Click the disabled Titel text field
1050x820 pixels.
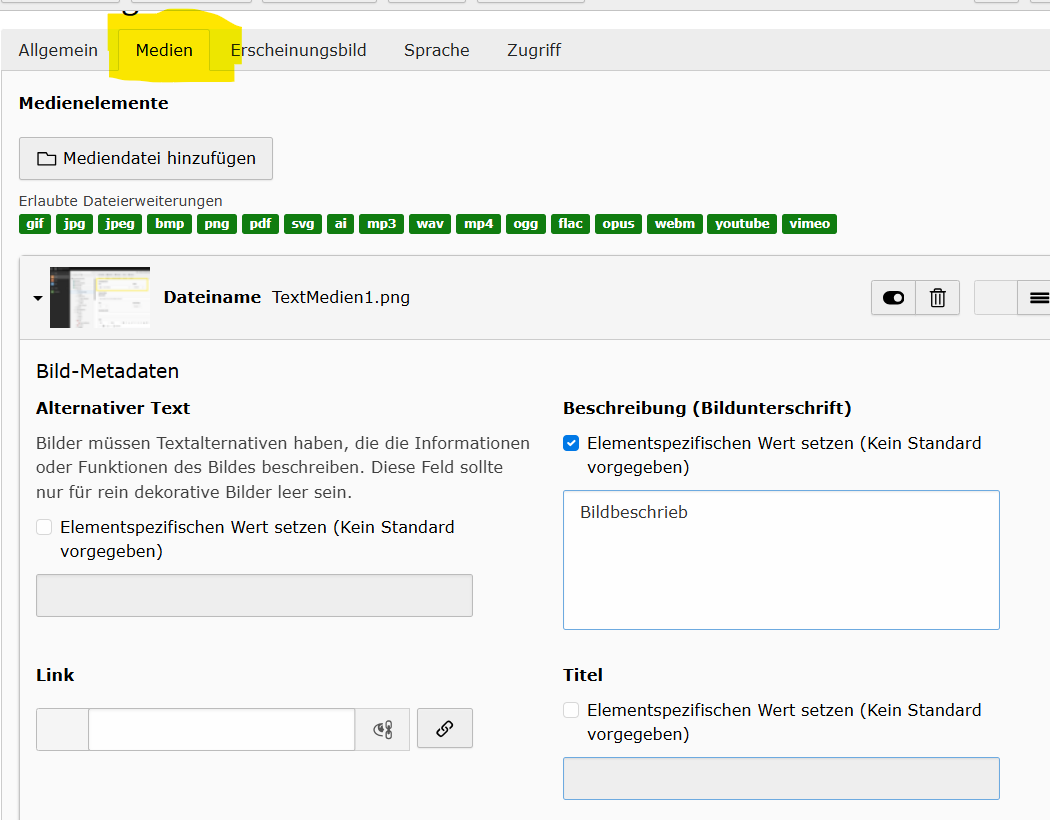click(780, 778)
